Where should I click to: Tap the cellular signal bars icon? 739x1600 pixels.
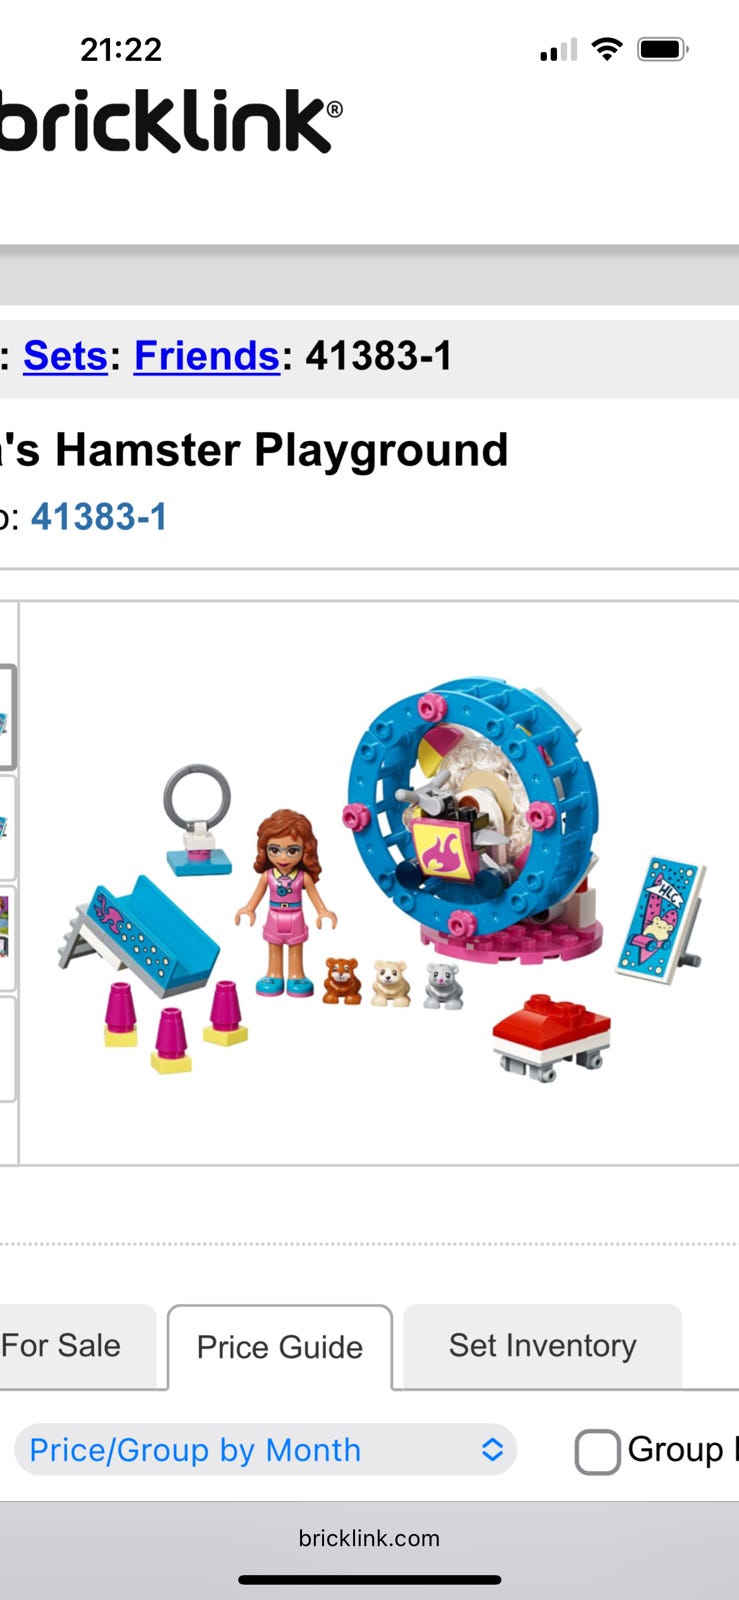coord(558,50)
